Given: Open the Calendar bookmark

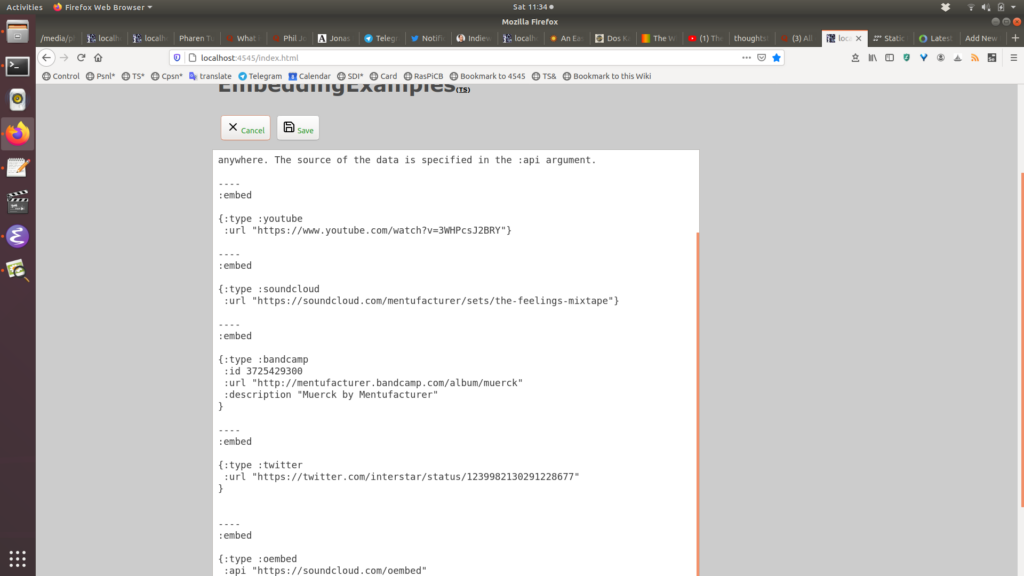Looking at the screenshot, I should pos(310,76).
